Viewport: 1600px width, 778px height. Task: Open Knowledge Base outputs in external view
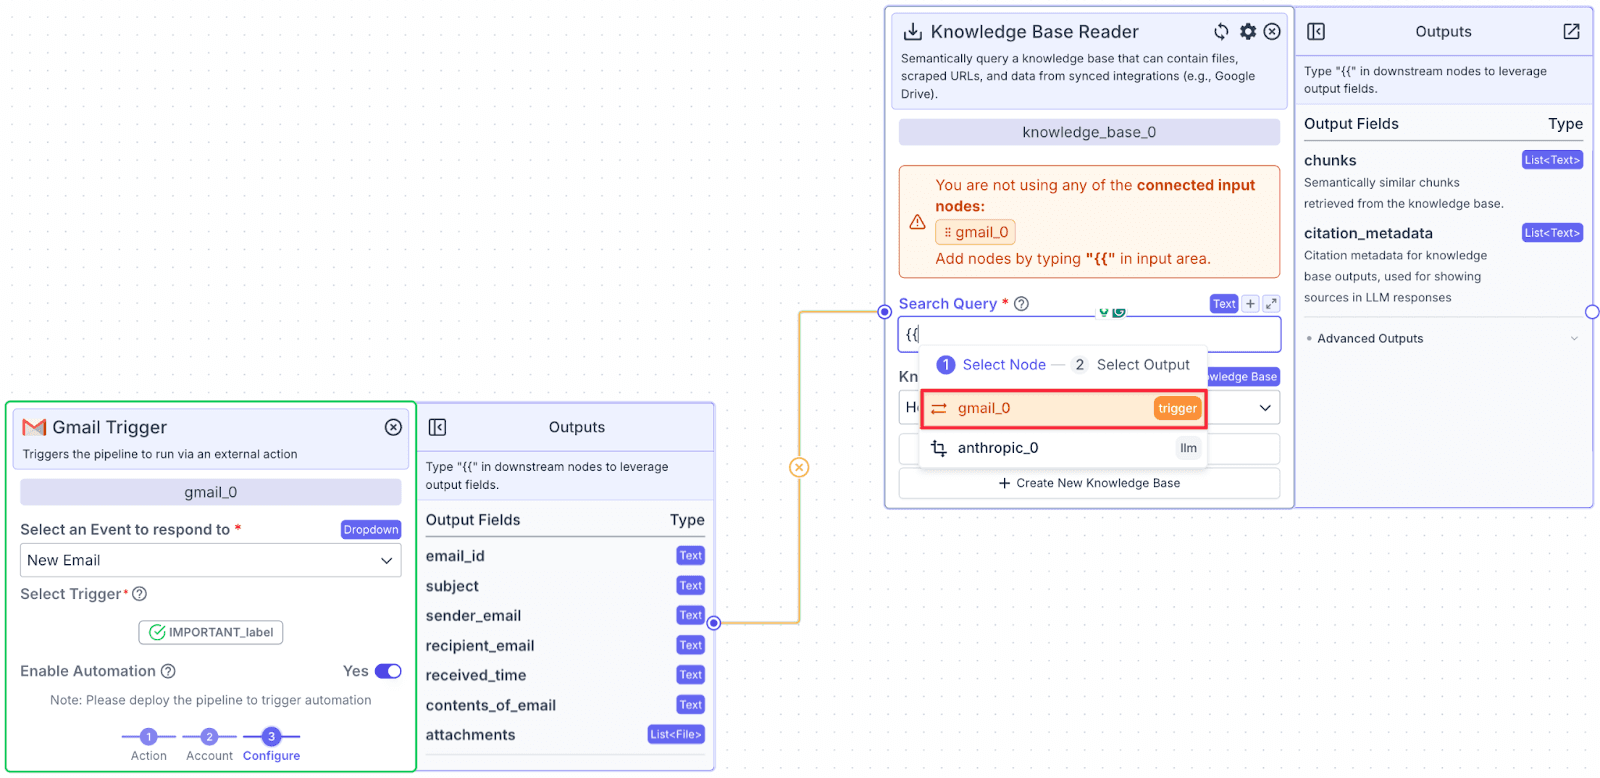click(x=1571, y=32)
